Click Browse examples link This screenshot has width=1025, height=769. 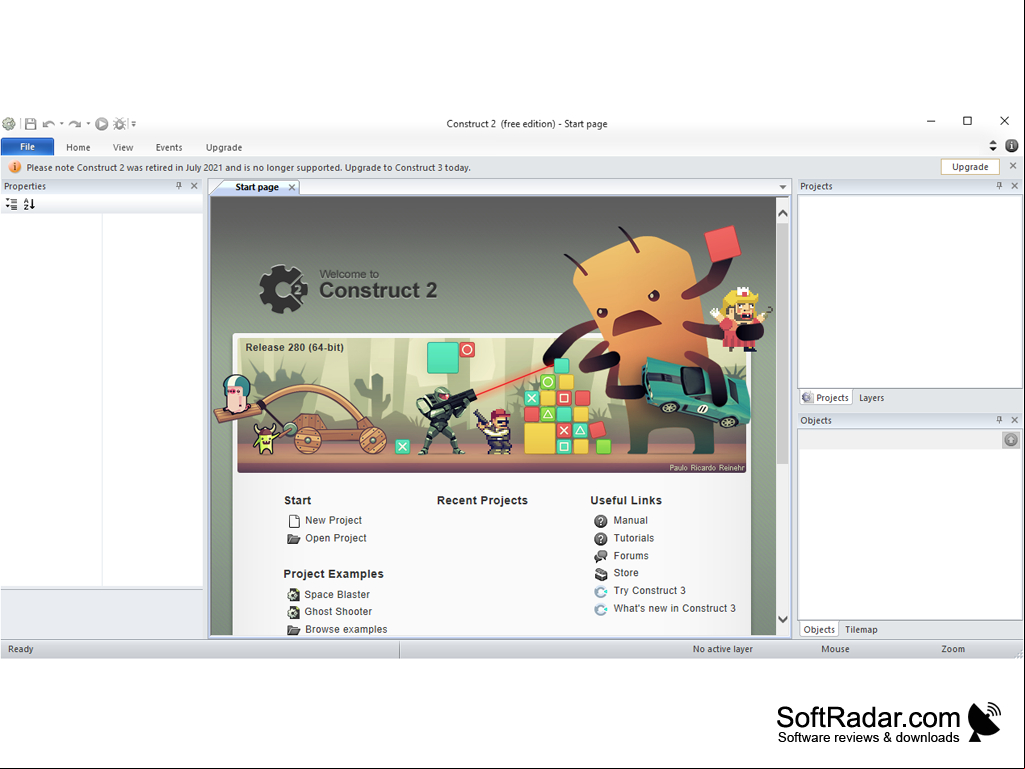tap(346, 629)
